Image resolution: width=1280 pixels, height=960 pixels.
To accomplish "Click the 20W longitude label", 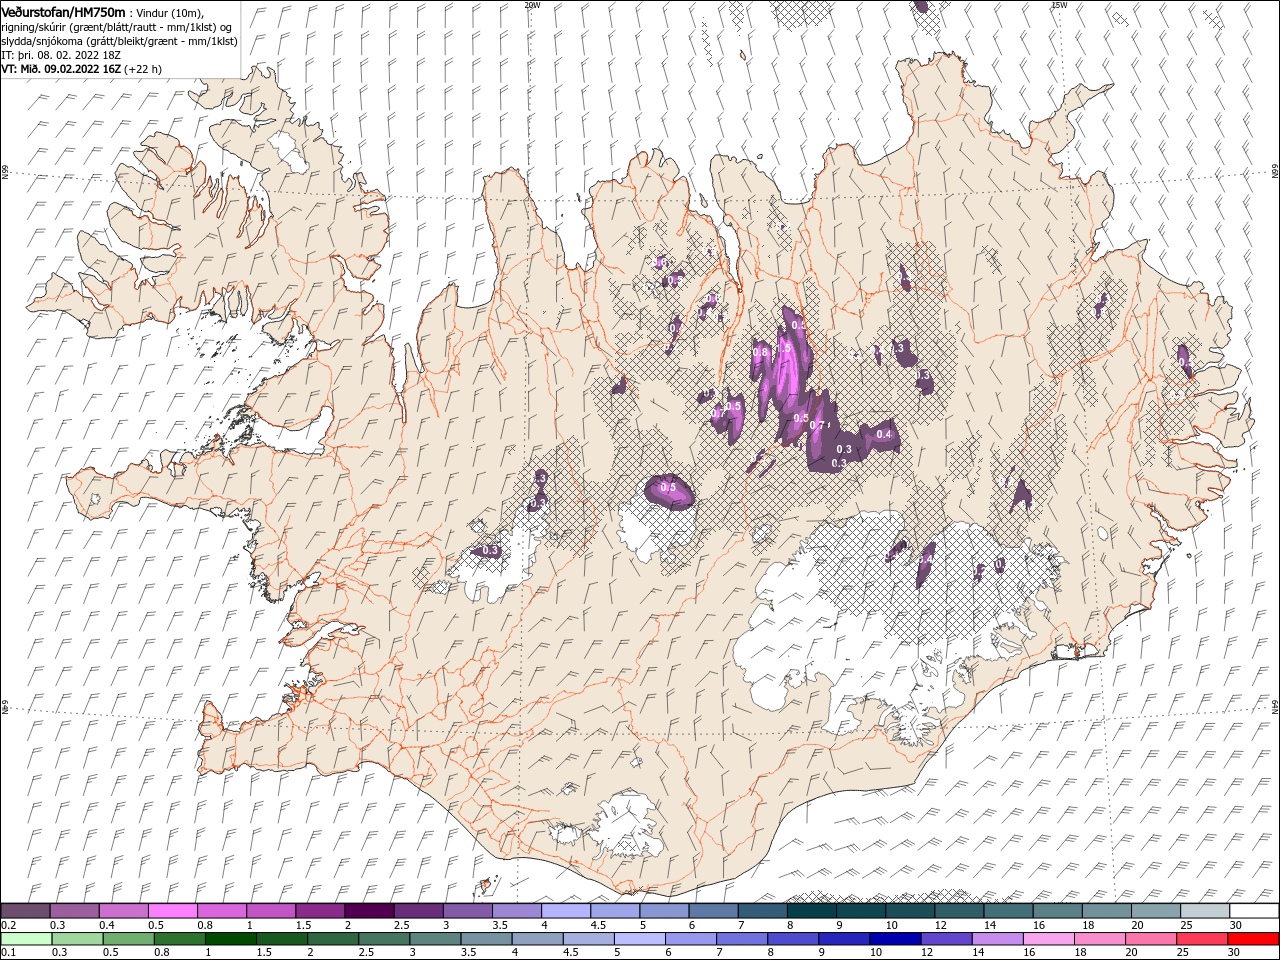I will point(532,5).
